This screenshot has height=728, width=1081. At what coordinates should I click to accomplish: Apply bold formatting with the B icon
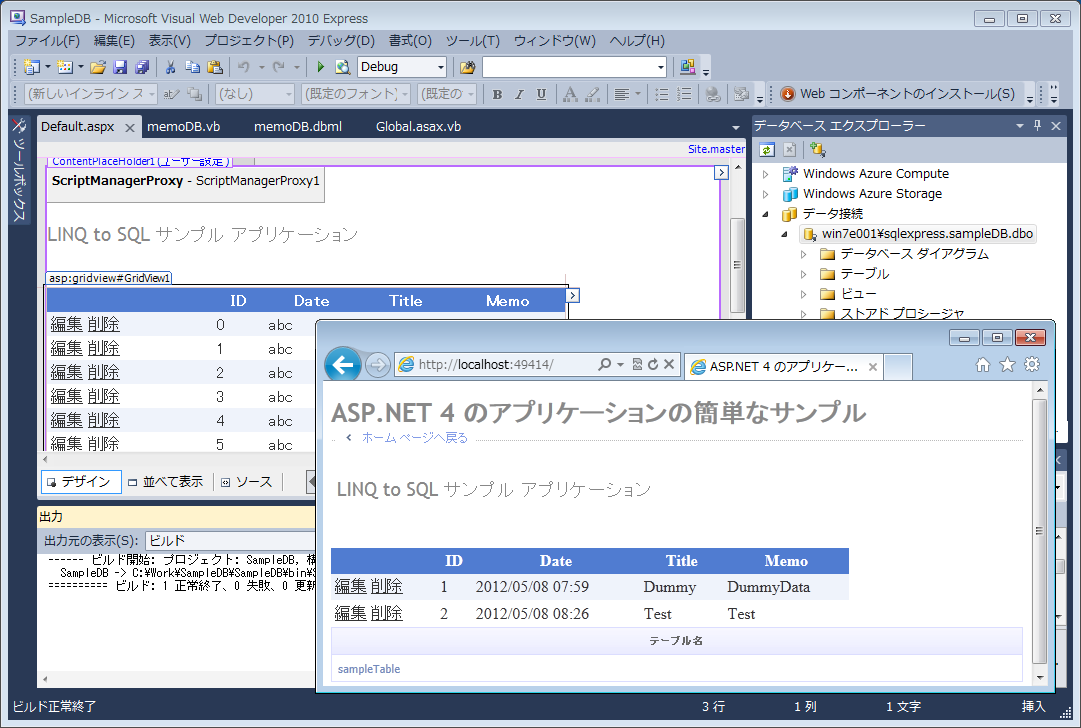pyautogui.click(x=497, y=93)
